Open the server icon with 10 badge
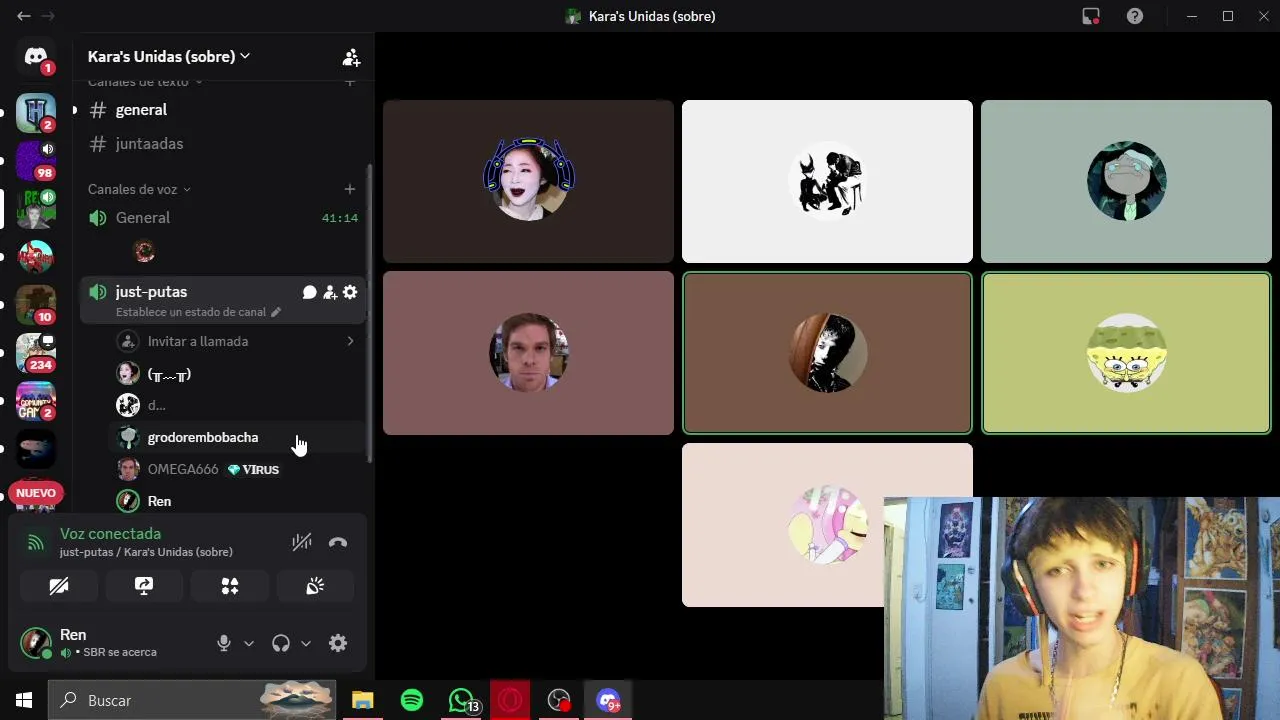The height and width of the screenshot is (720, 1280). pos(36,304)
